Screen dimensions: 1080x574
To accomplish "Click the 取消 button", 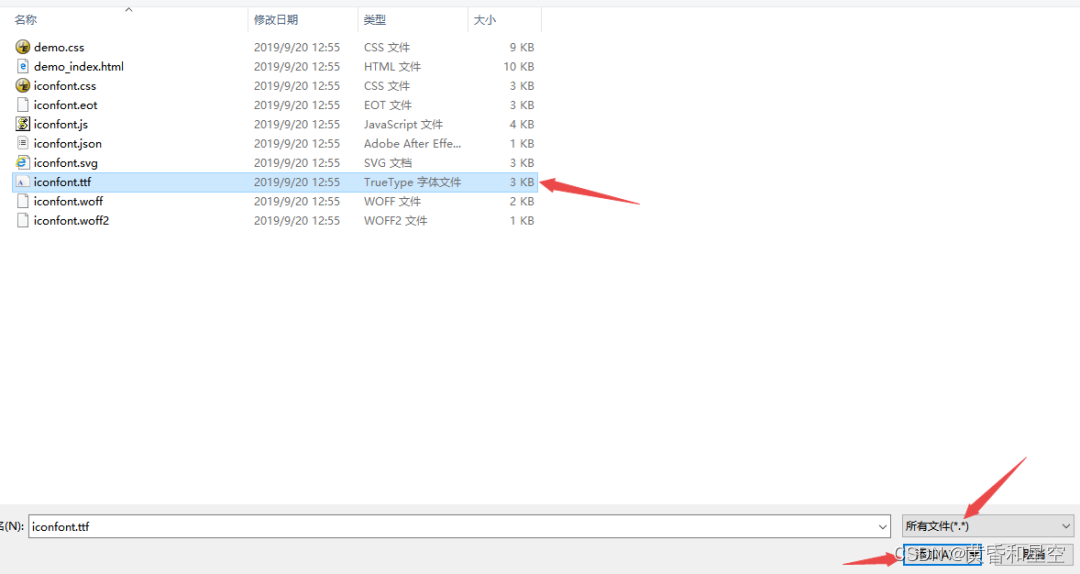I will pyautogui.click(x=1033, y=554).
